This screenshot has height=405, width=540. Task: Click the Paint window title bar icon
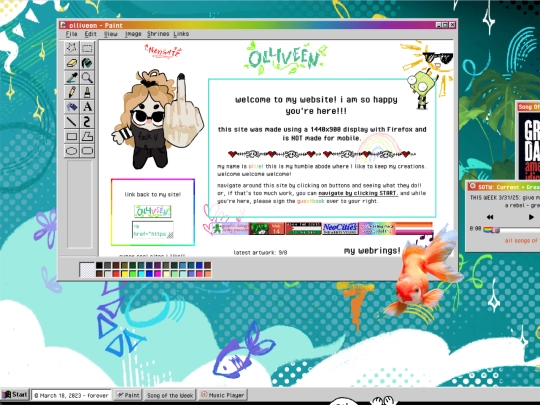[63, 25]
